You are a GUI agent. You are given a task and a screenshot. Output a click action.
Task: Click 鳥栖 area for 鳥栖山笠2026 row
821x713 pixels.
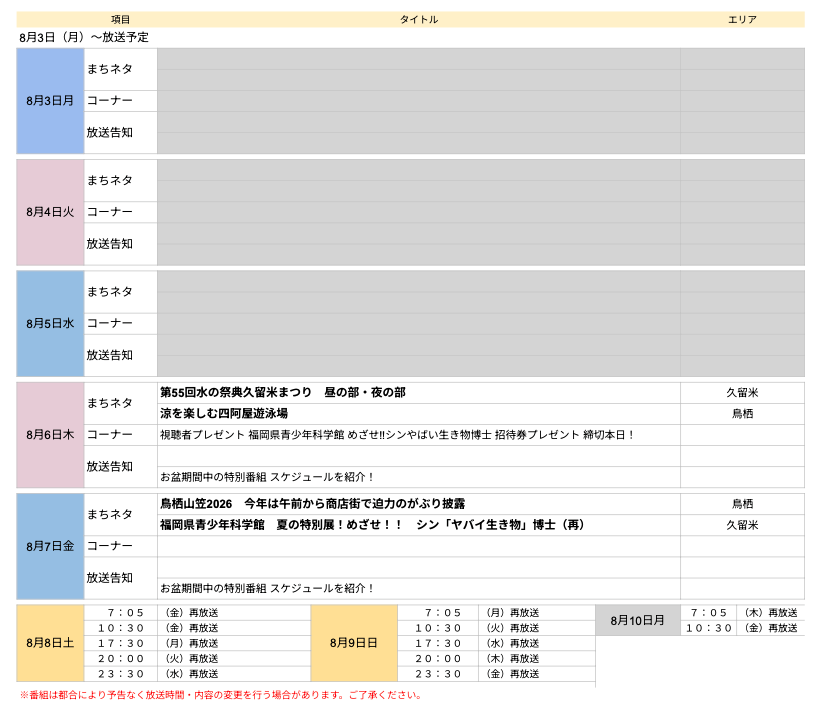(742, 504)
